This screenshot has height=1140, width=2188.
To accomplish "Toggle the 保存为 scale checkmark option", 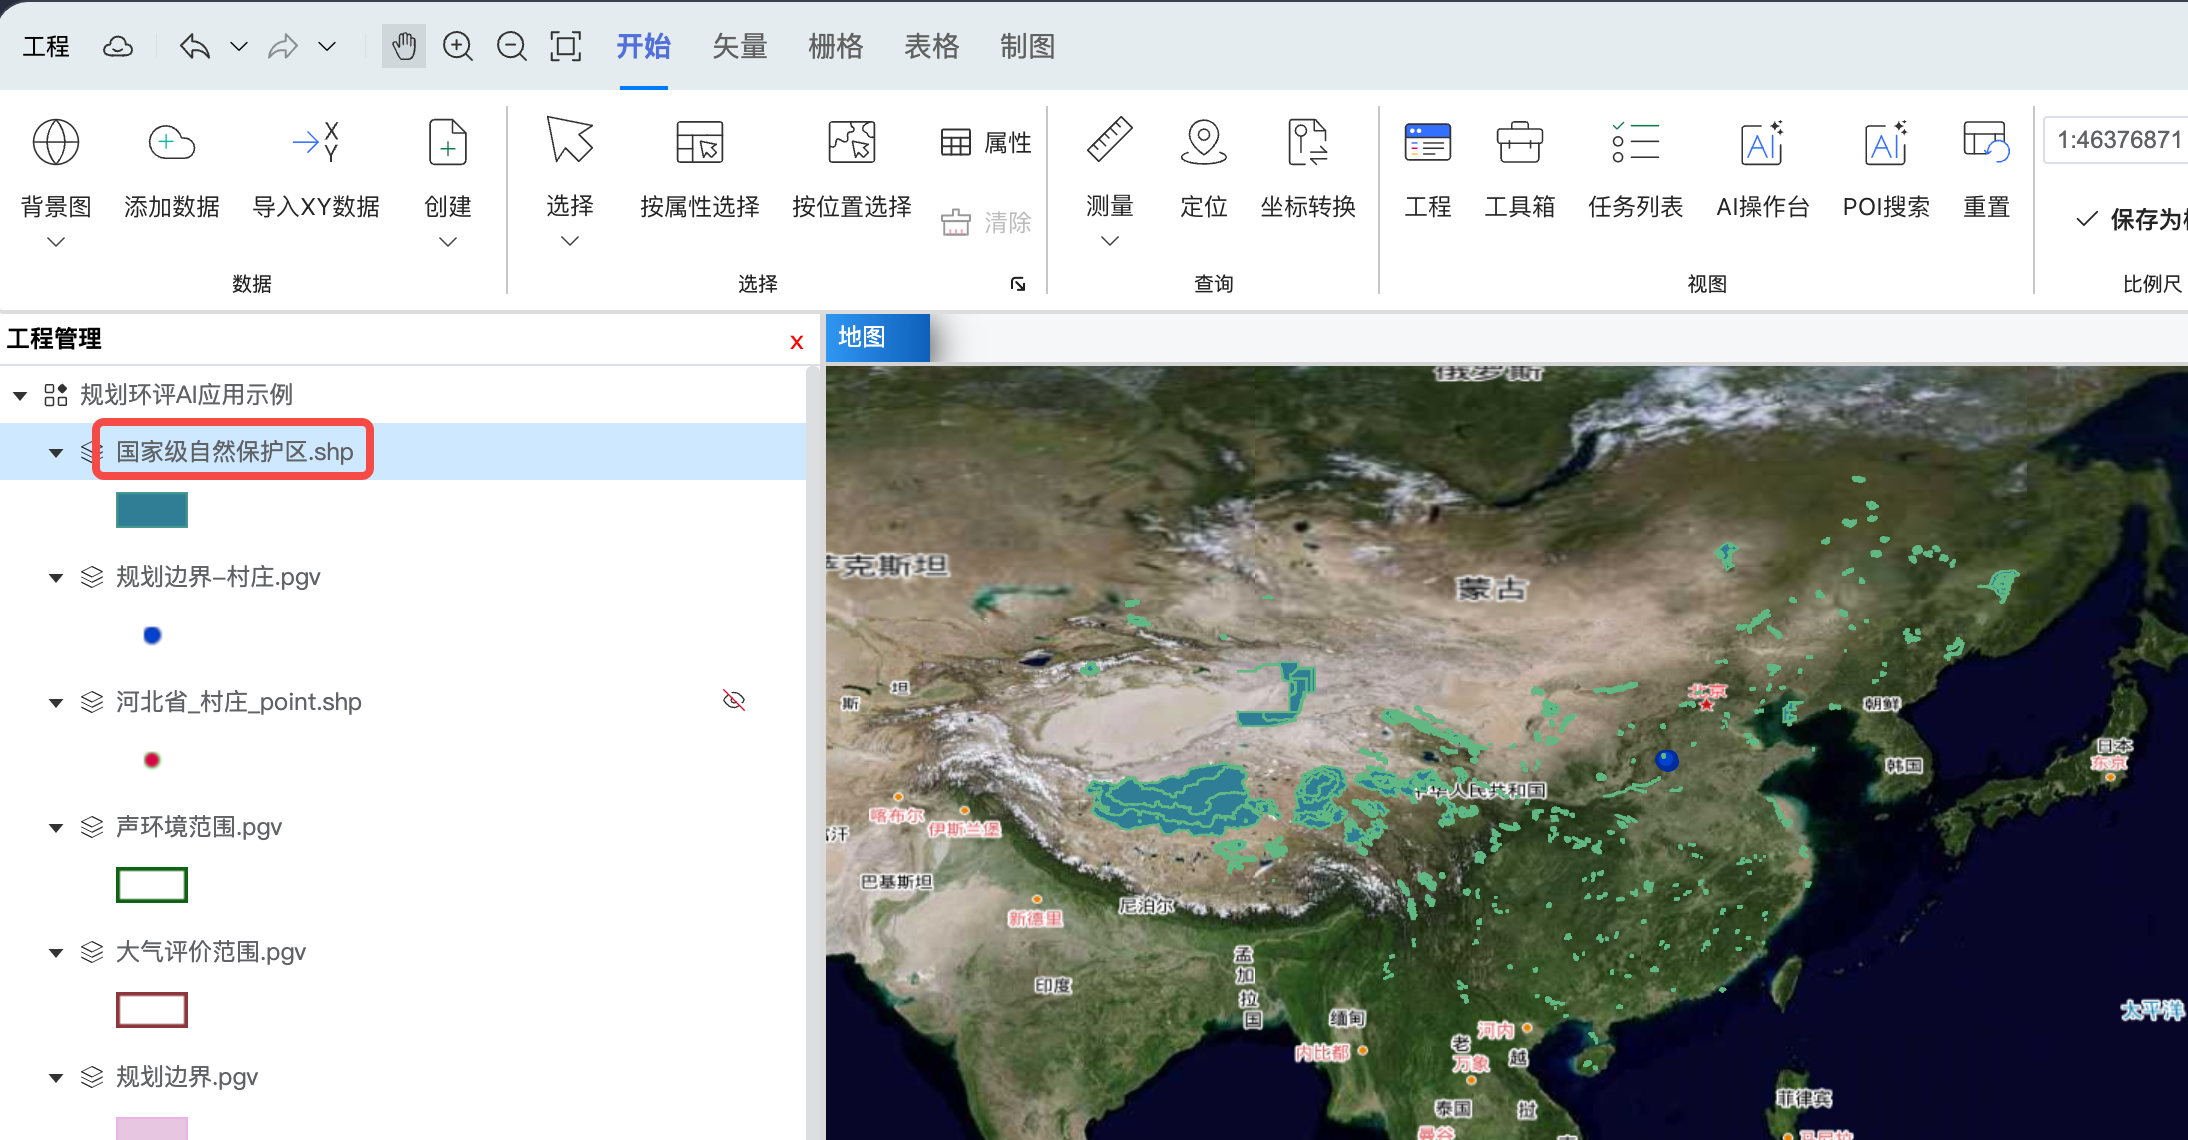I will tap(2087, 219).
